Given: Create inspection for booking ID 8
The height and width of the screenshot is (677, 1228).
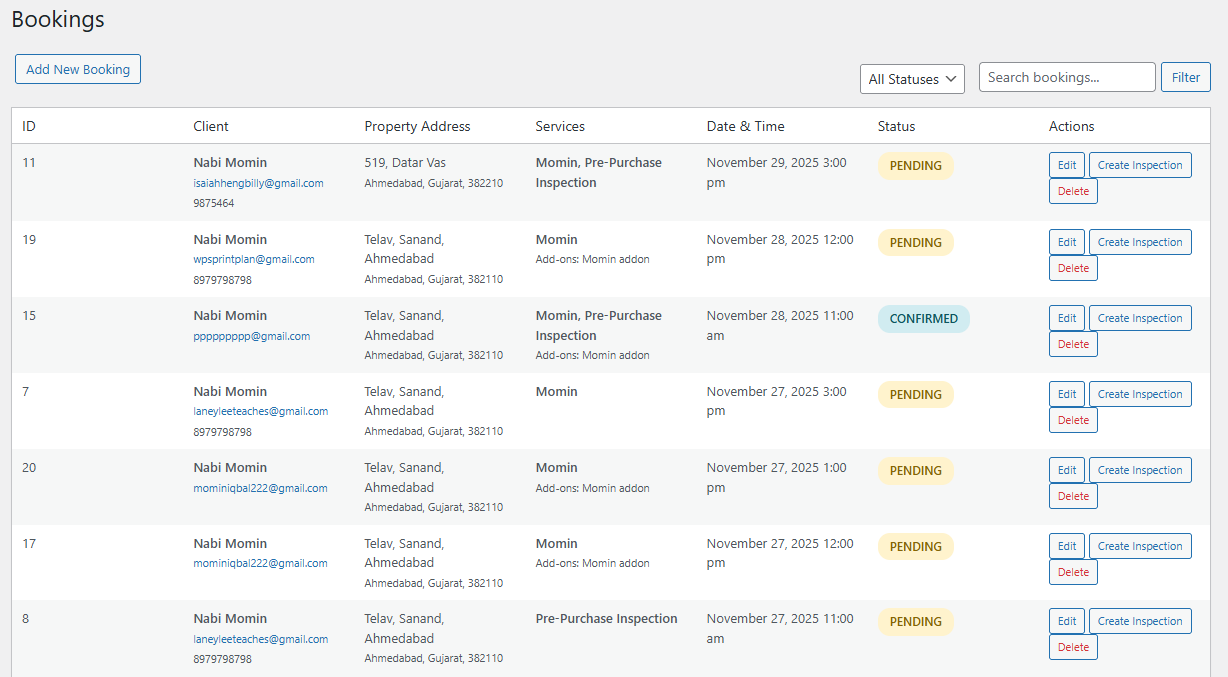Looking at the screenshot, I should click(x=1140, y=621).
